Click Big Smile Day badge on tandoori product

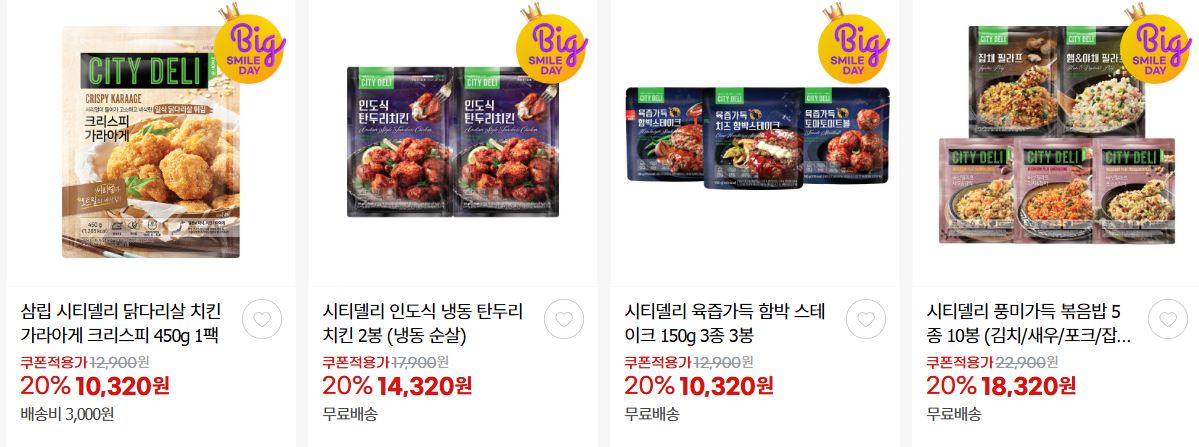pyautogui.click(x=551, y=44)
